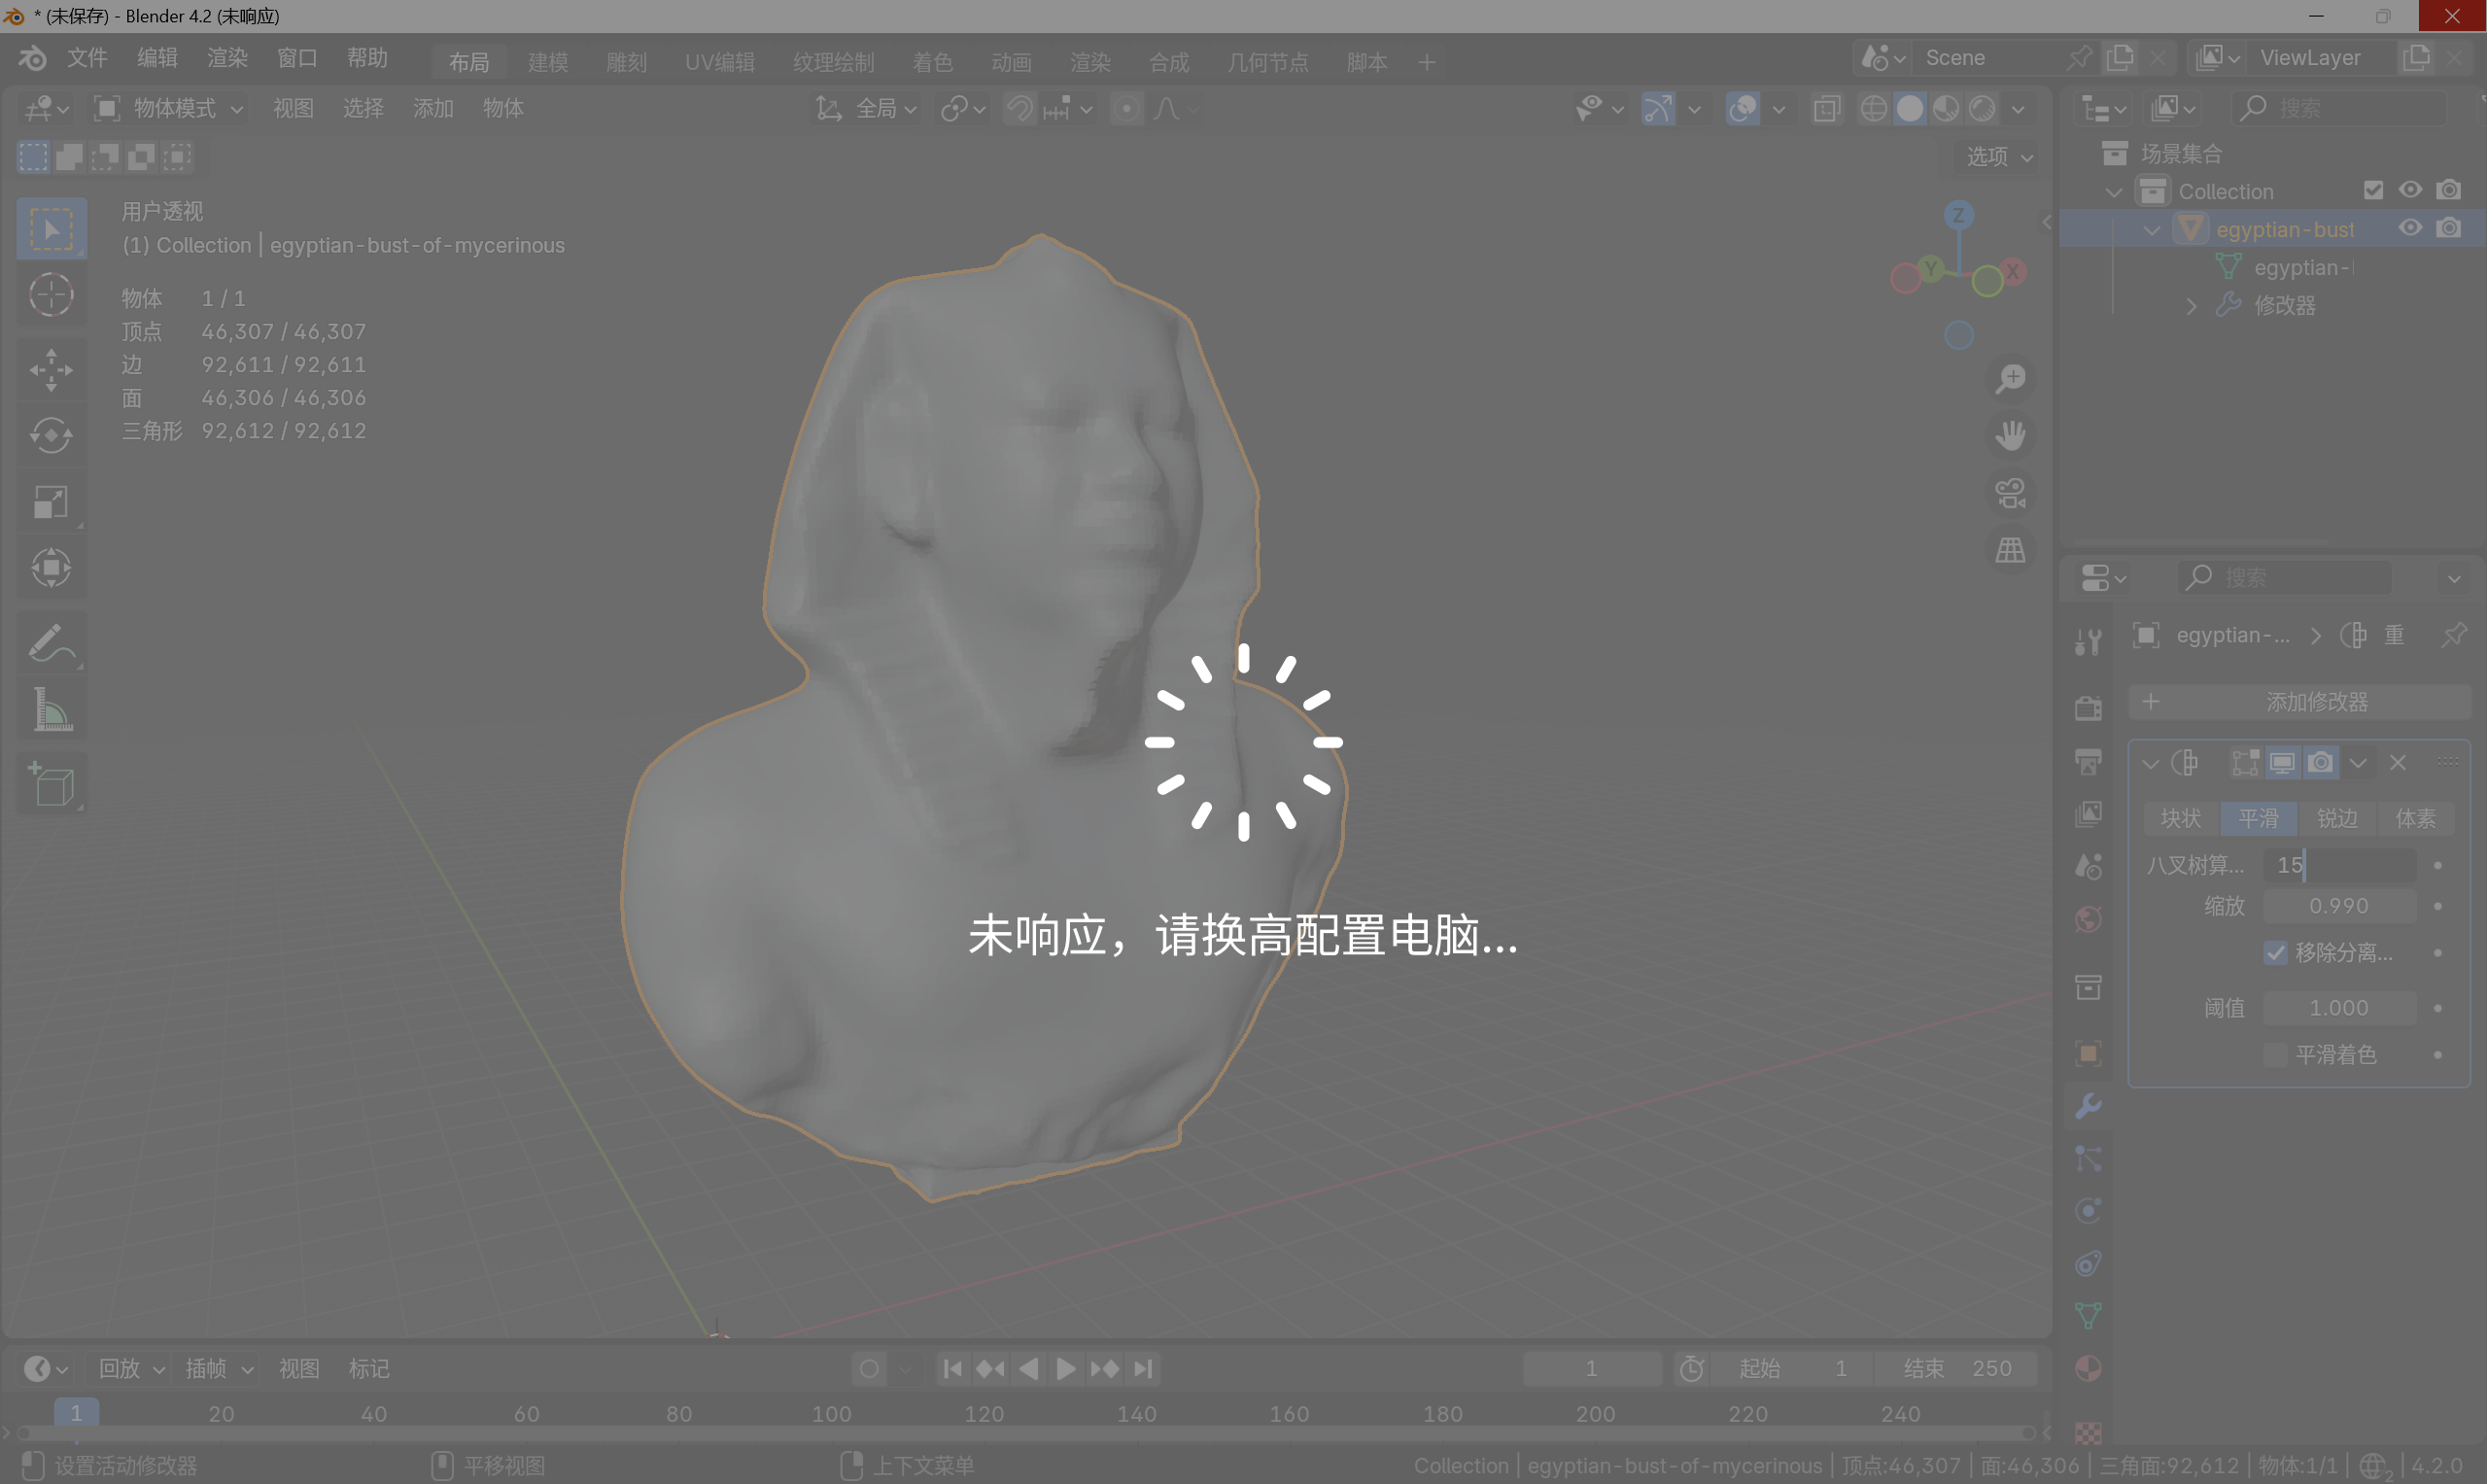Screen dimensions: 2487x1484
Task: Toggle modifier edit mode display icon
Action: pyautogui.click(x=2245, y=763)
